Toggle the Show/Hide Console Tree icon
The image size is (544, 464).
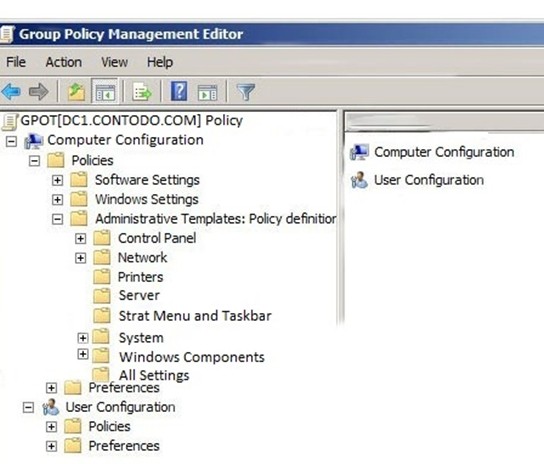click(105, 92)
